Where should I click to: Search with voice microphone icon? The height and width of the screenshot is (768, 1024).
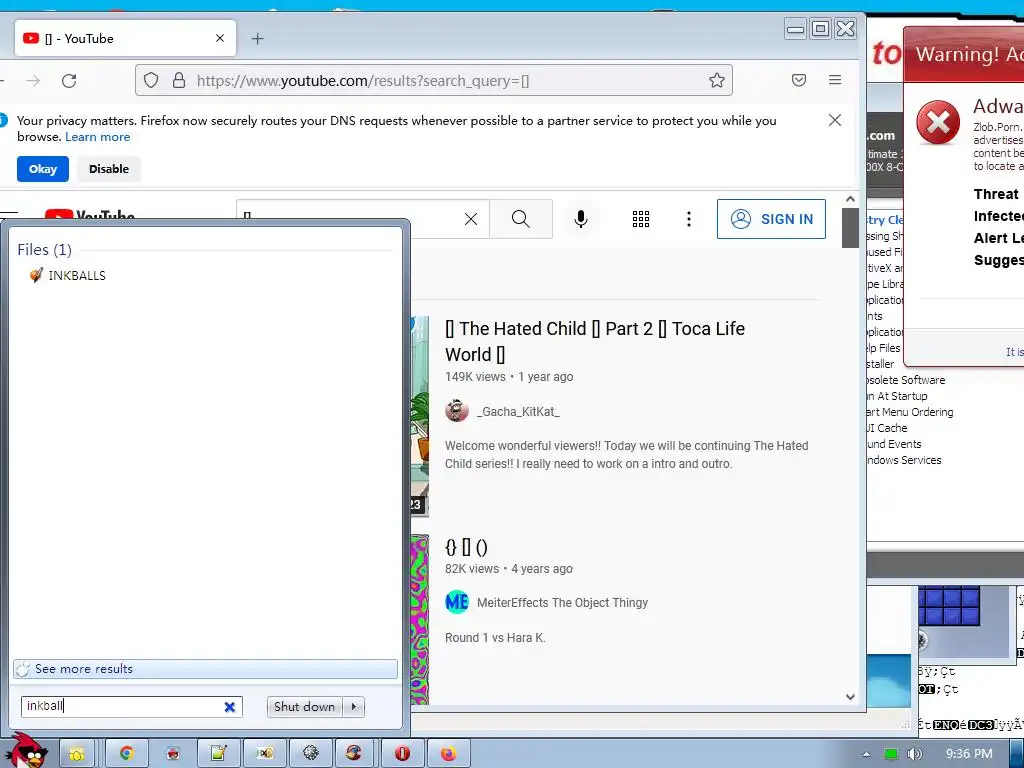click(581, 219)
